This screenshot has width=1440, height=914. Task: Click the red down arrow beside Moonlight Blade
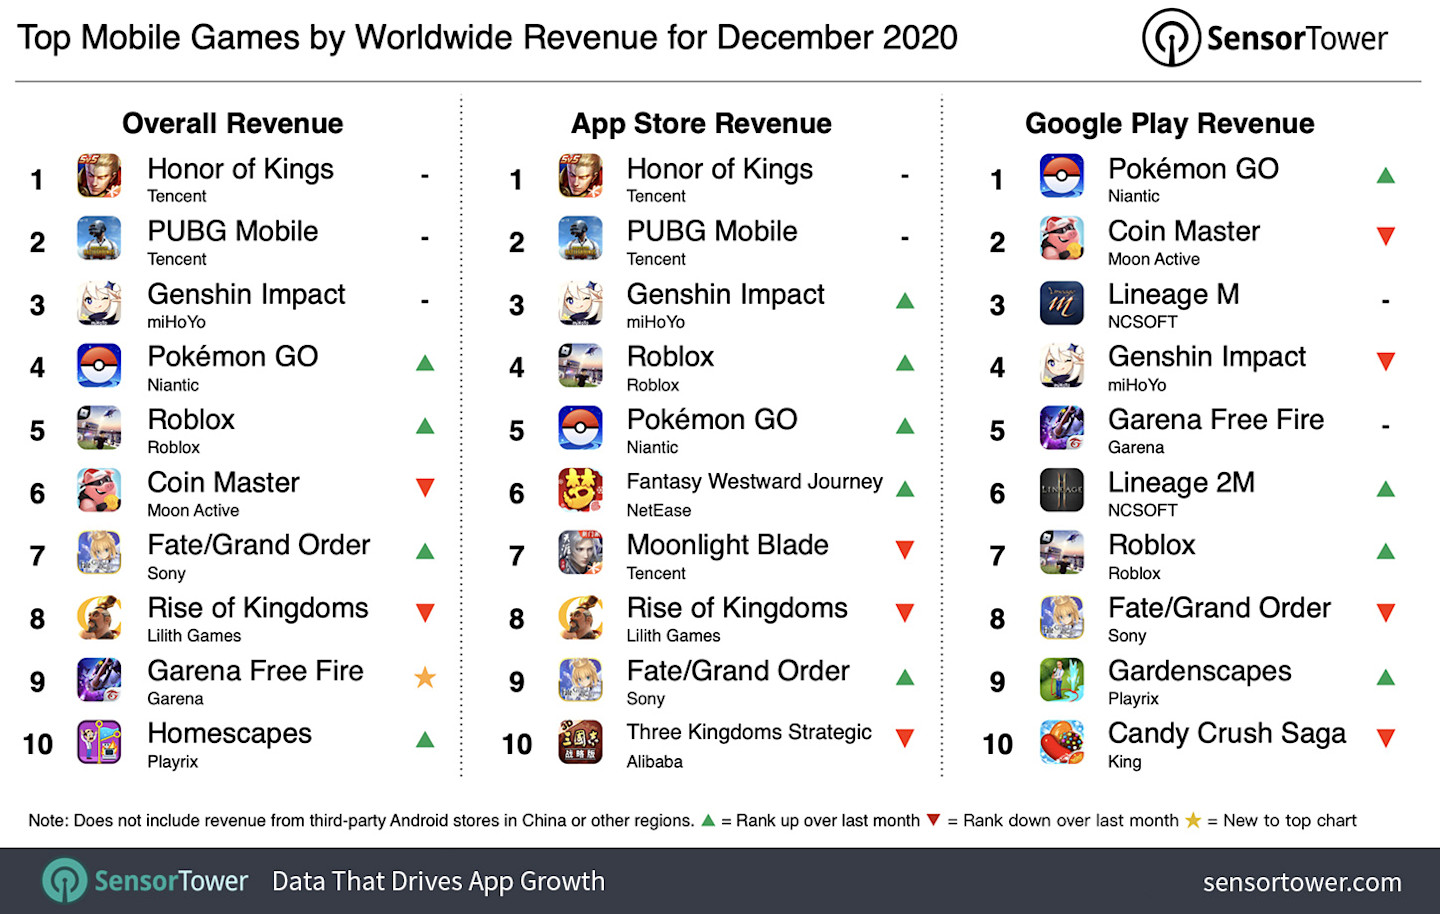905,550
